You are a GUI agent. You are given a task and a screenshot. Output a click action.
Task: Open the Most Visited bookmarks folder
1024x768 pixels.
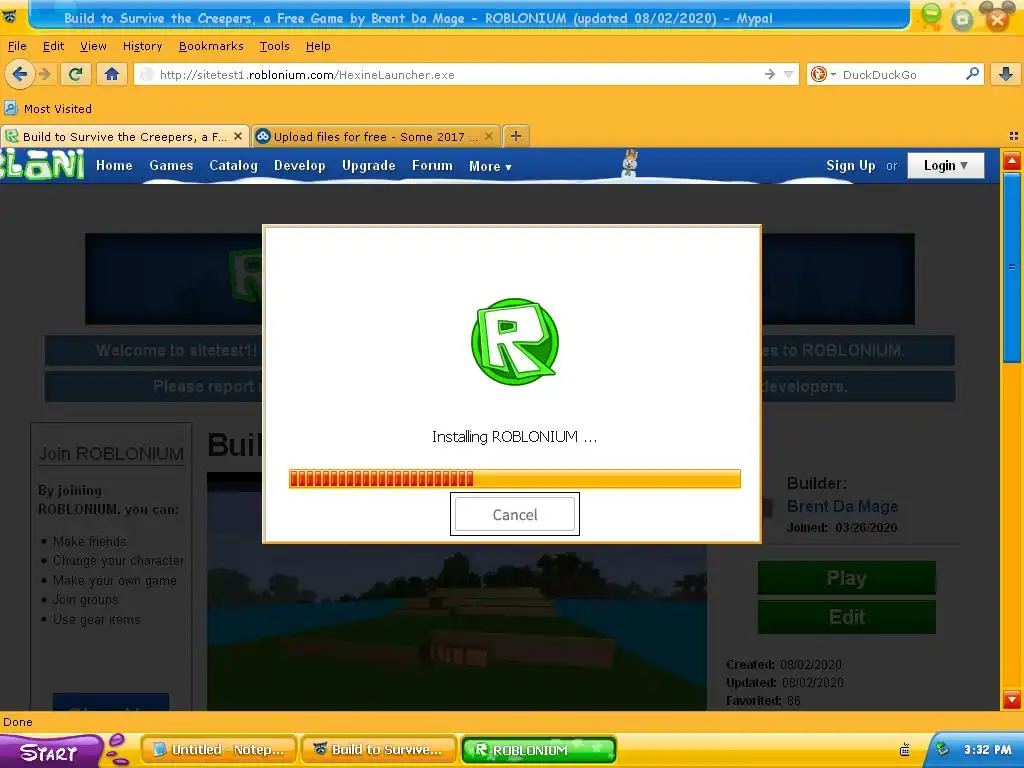pos(48,108)
